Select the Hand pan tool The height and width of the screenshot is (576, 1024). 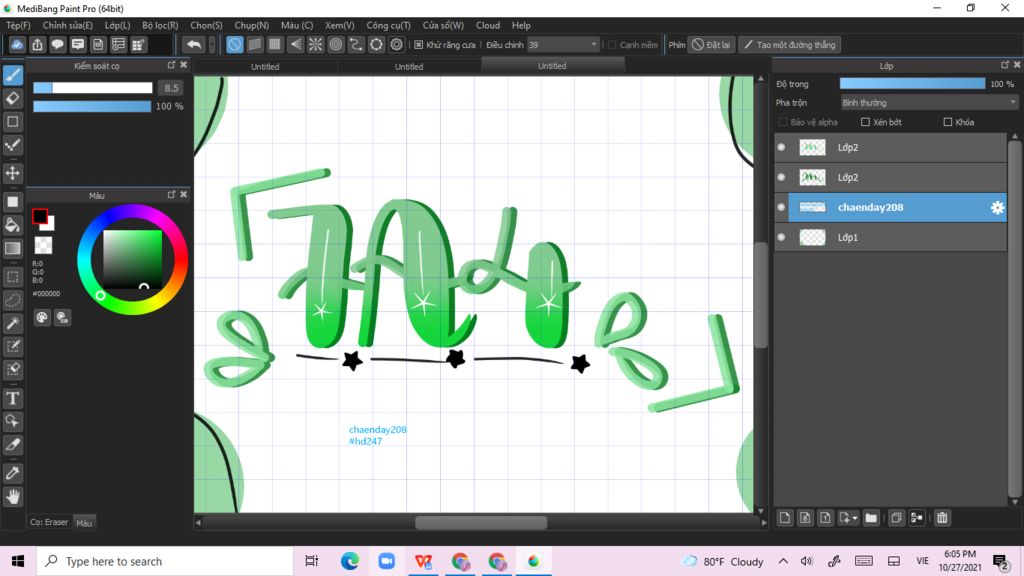[13, 497]
